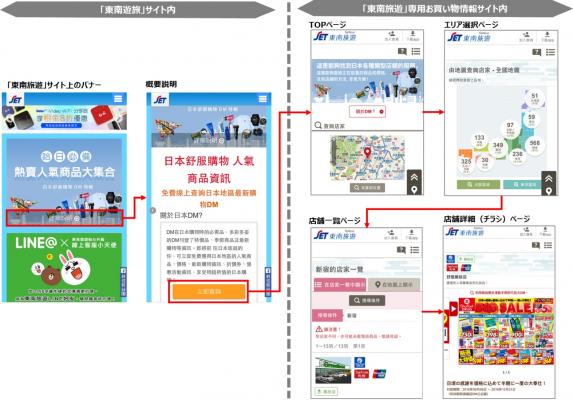Open list menu icon on 店舗一覧ページ

(414, 250)
